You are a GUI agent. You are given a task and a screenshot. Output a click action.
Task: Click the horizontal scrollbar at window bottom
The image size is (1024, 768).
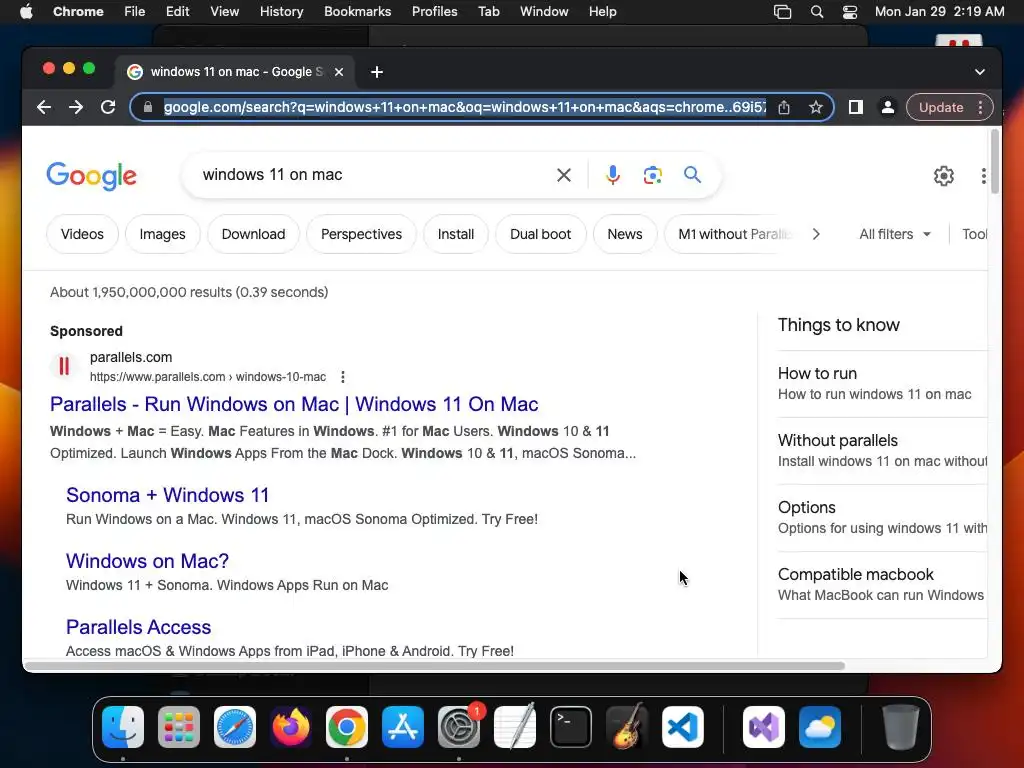(435, 666)
